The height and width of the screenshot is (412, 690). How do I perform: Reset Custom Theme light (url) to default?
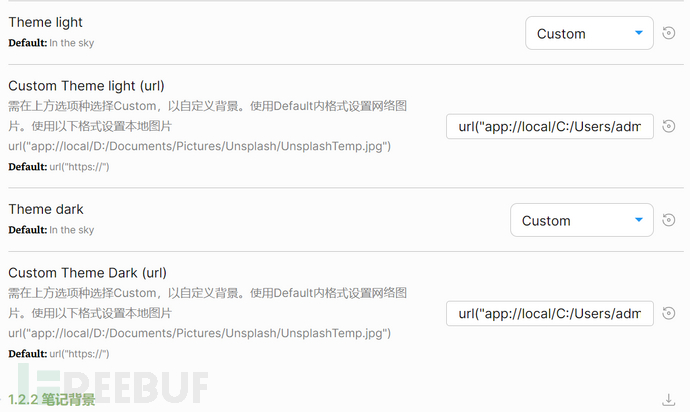[x=669, y=126]
